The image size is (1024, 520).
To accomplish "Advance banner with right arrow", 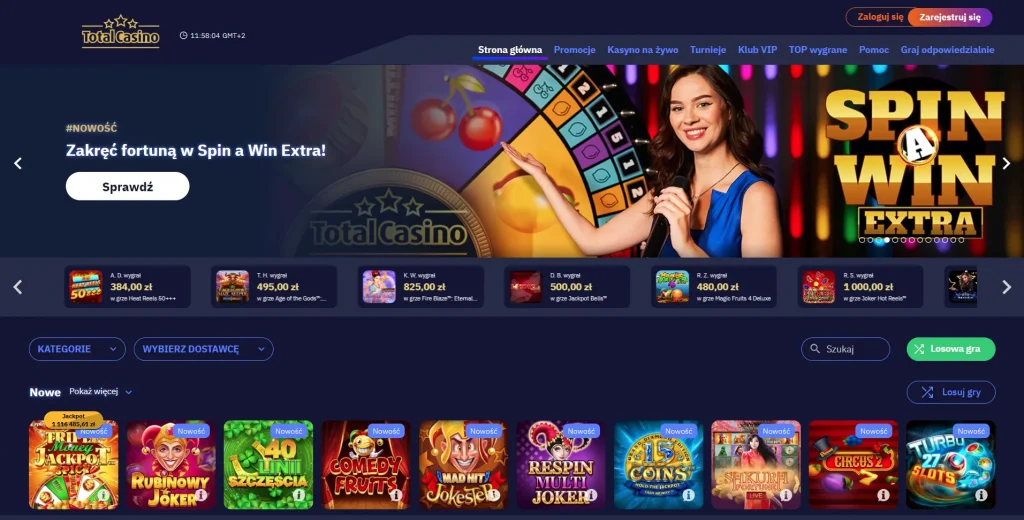I will click(x=1006, y=163).
